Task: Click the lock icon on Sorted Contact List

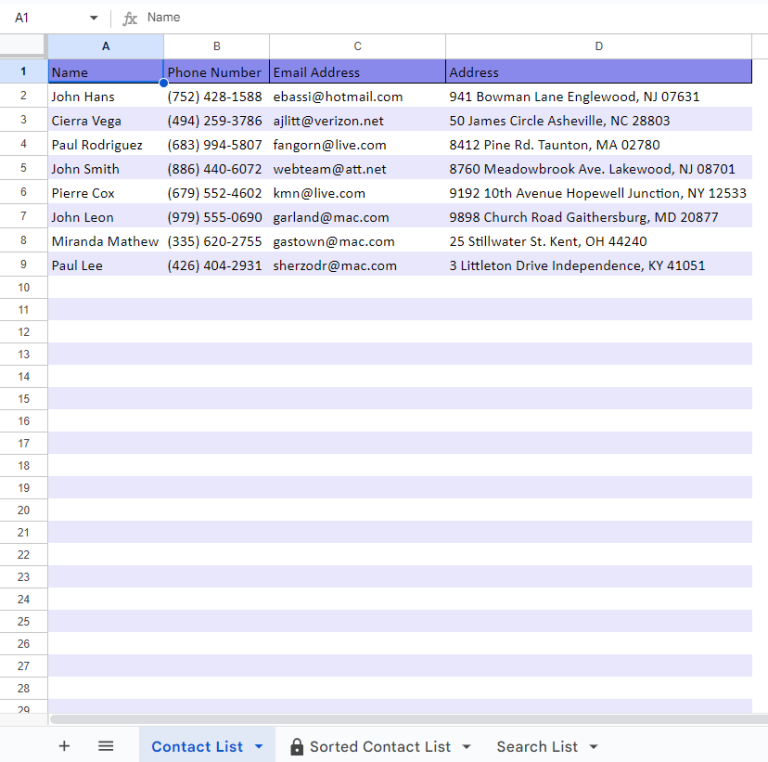Action: 297,746
